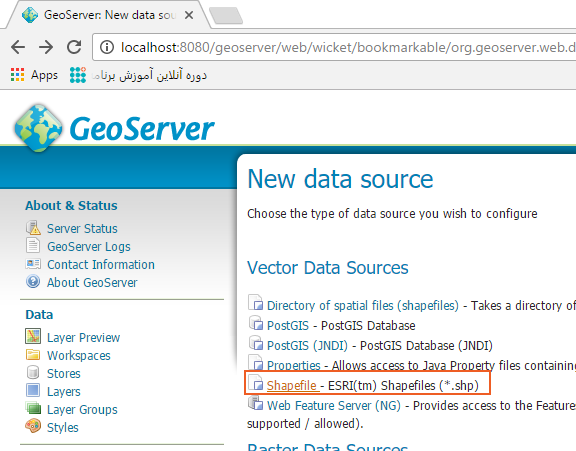Click the Workspaces folder icon
Screen dimensions: 576x451
coord(33,354)
